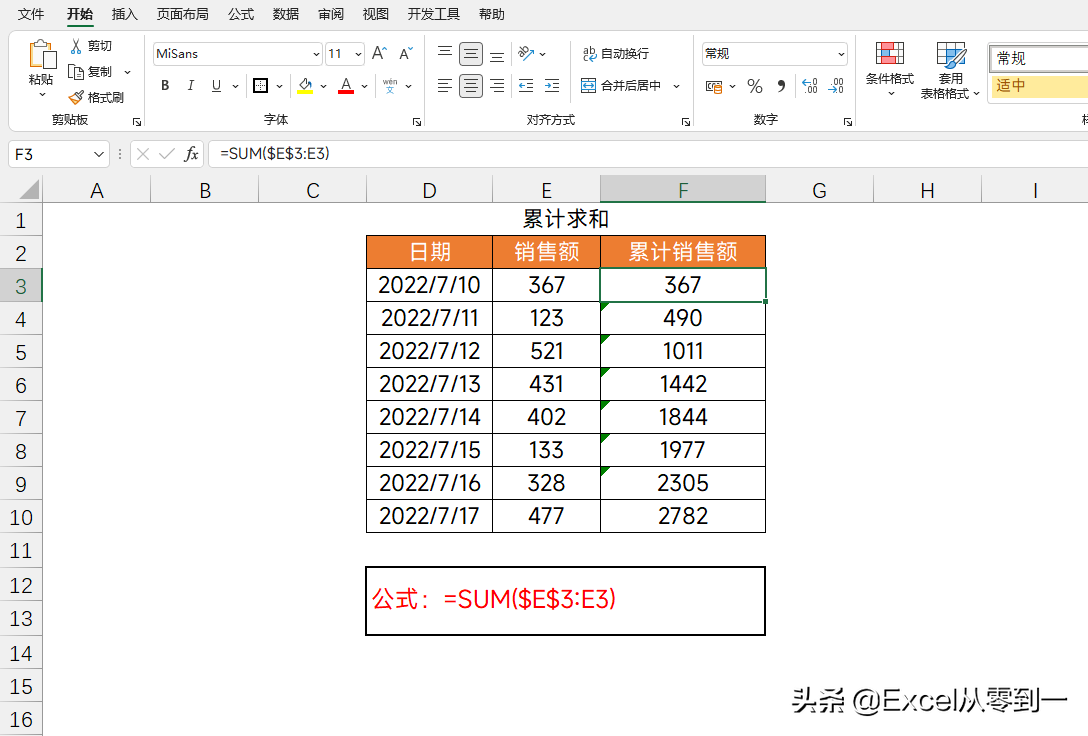Open the MiSans font name dropdown
Viewport: 1088px width, 736px height.
[316, 53]
